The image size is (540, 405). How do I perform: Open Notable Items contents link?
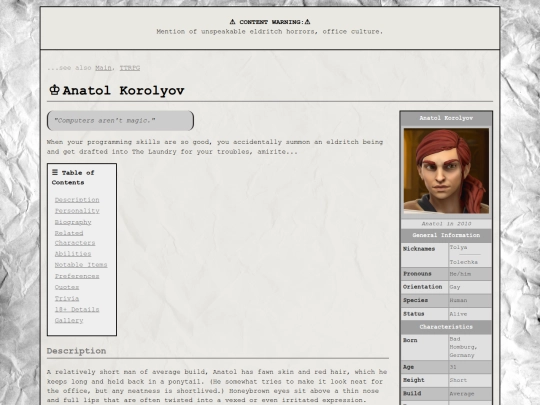(x=81, y=265)
